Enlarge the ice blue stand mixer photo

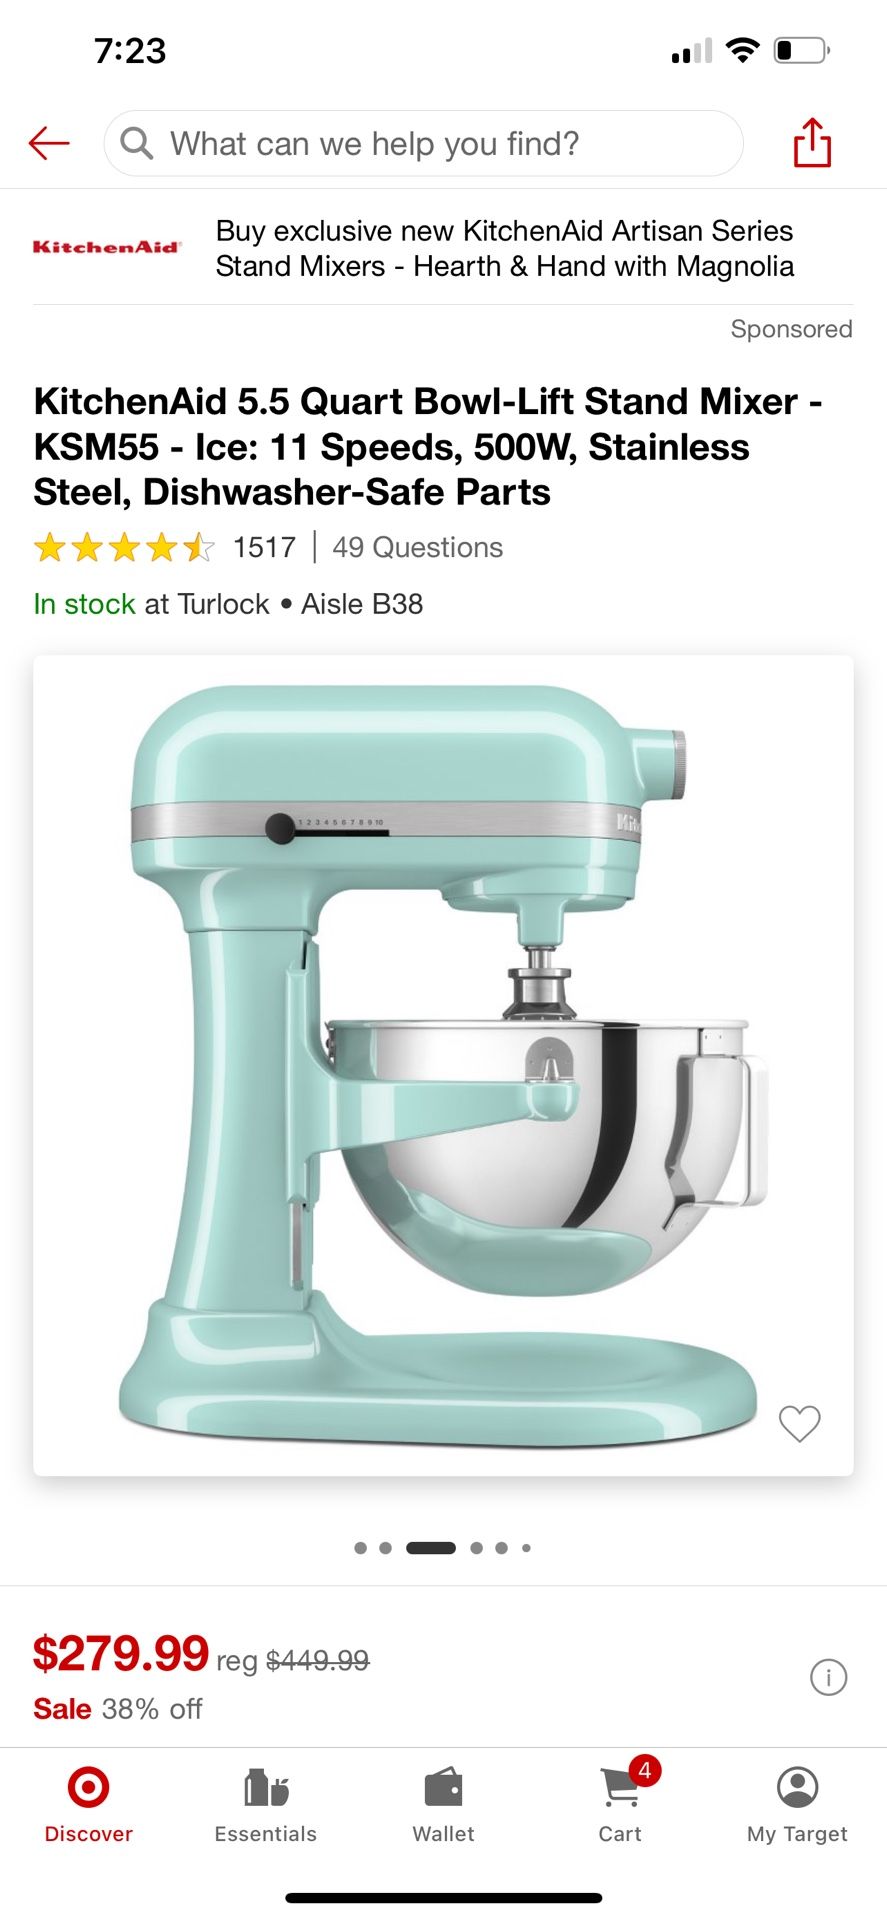443,1065
